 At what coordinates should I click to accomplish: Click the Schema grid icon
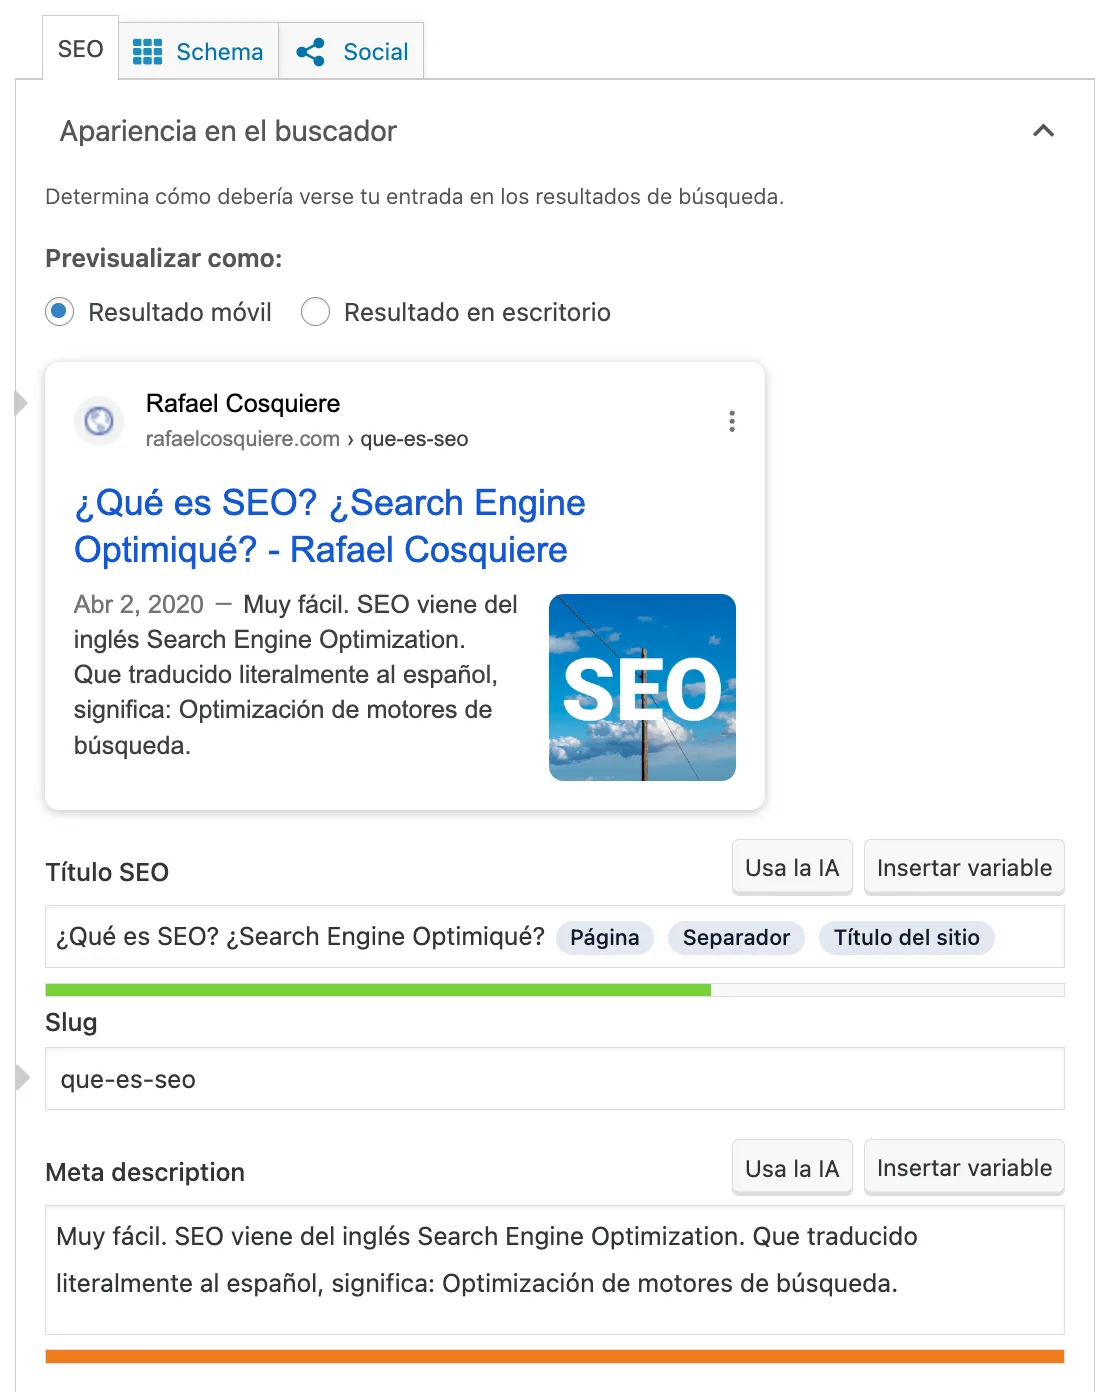pyautogui.click(x=148, y=51)
